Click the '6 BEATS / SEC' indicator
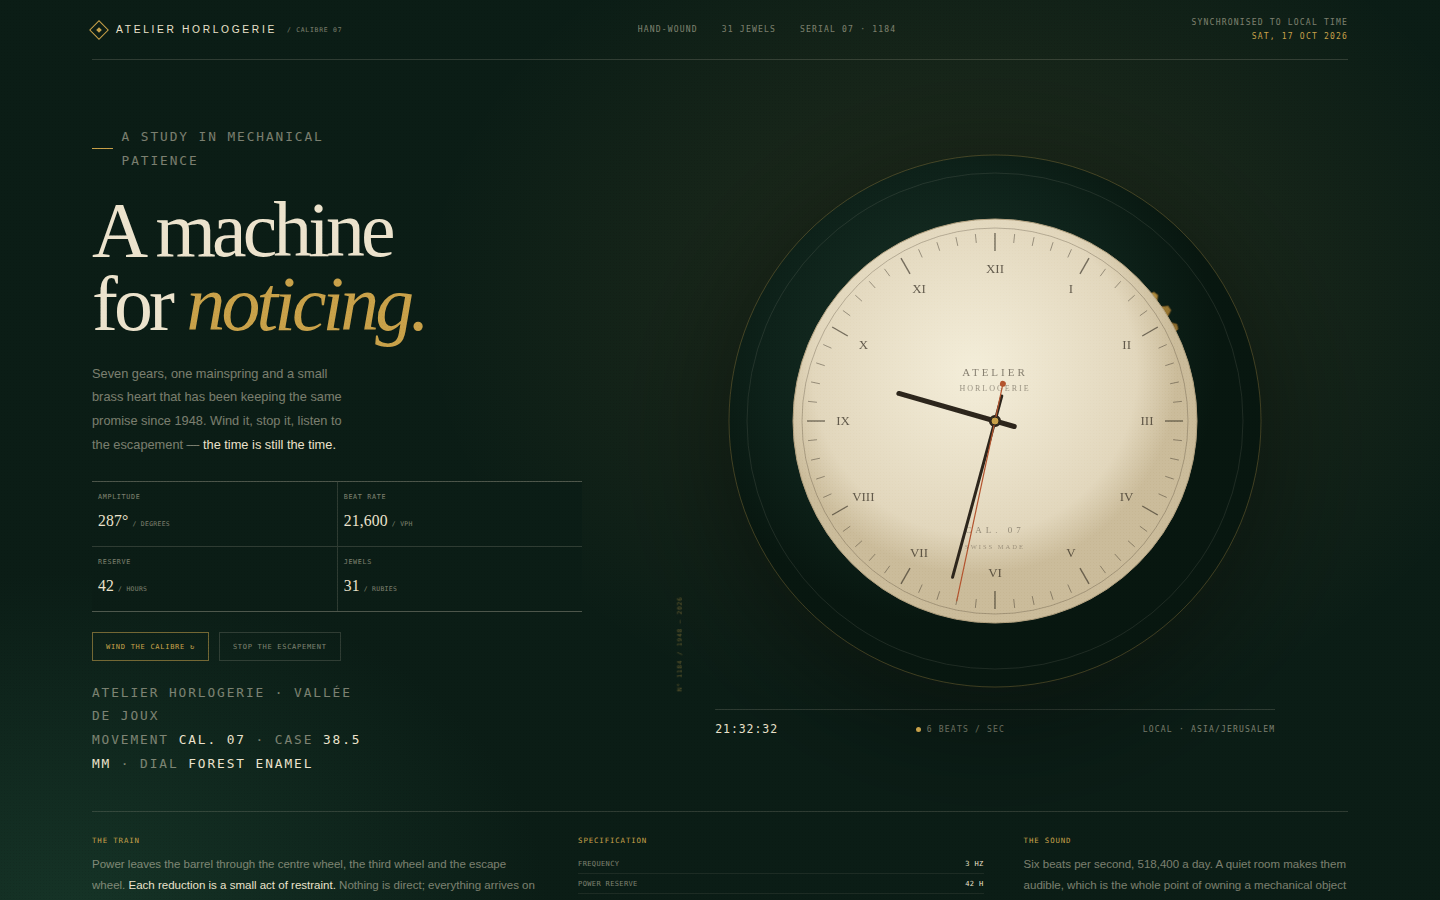 point(960,729)
